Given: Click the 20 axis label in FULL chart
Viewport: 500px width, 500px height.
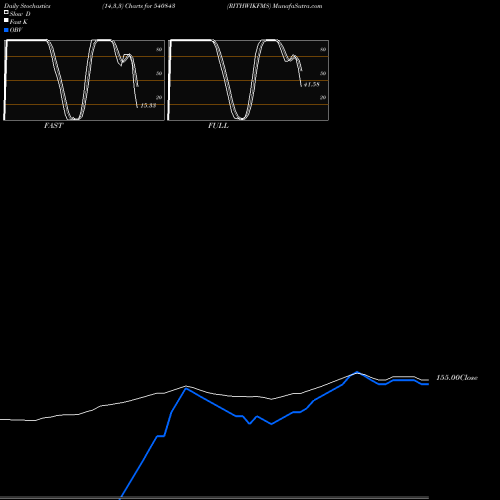Looking at the screenshot, I should click(x=323, y=97).
